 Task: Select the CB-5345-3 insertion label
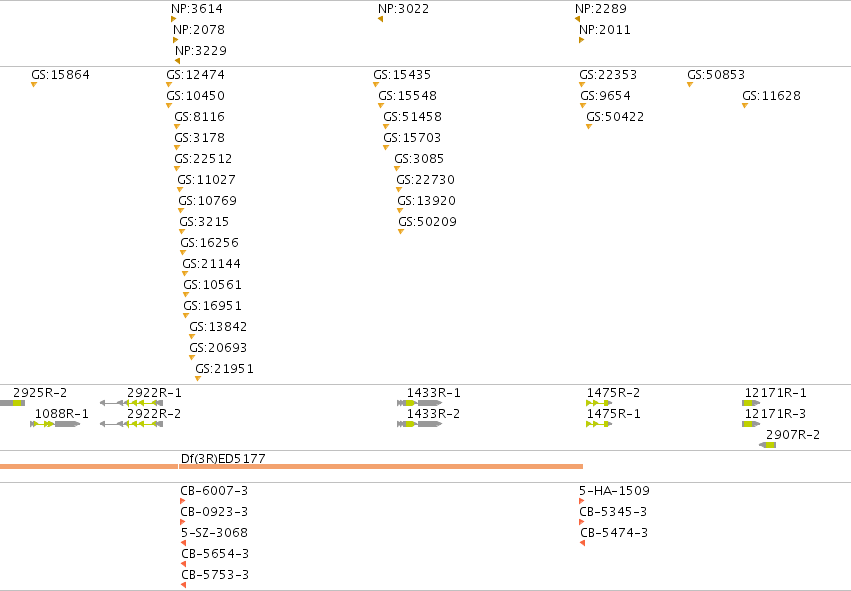[x=613, y=512]
